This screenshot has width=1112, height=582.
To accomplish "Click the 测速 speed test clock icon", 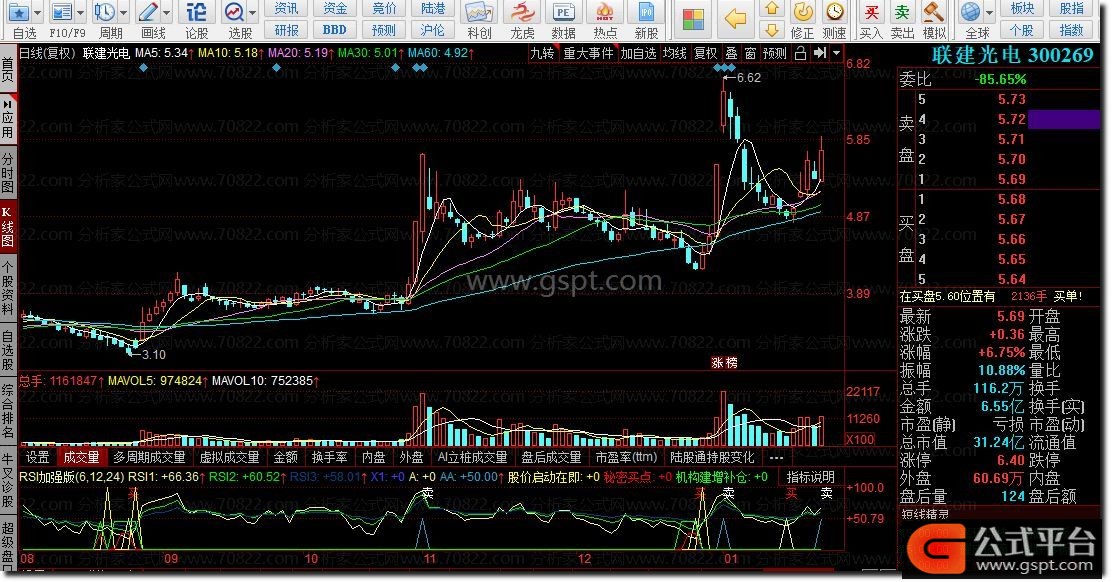I will (x=835, y=12).
